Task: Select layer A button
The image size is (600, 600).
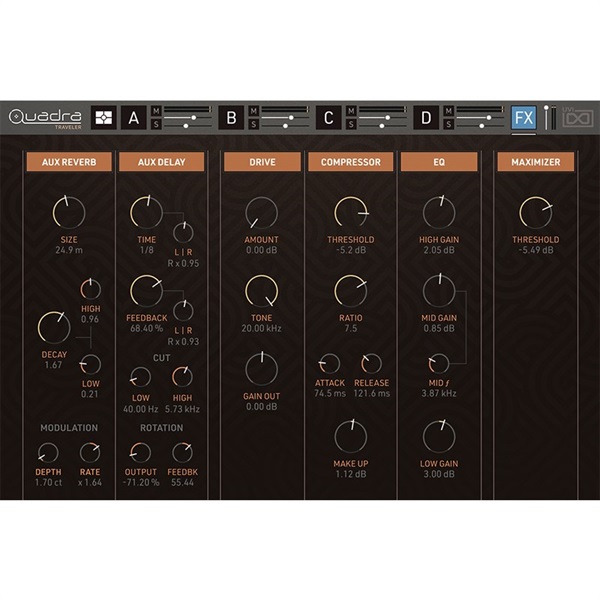Action: [x=132, y=118]
